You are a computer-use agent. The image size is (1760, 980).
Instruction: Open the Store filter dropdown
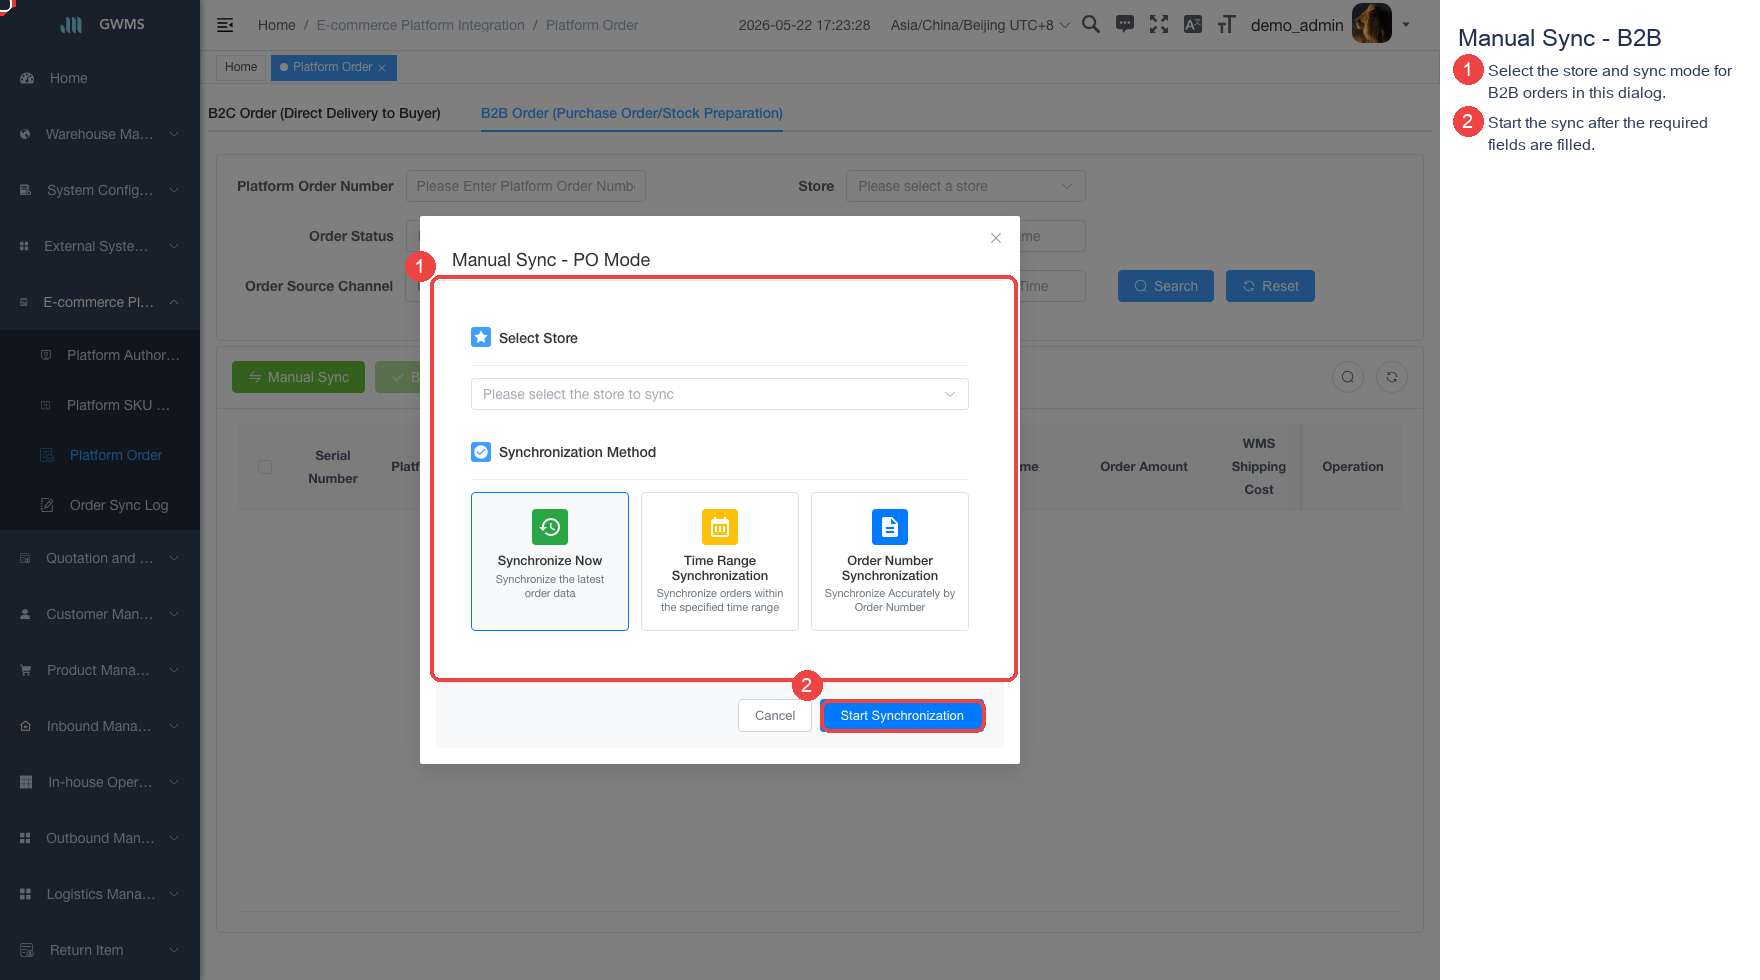pos(966,186)
